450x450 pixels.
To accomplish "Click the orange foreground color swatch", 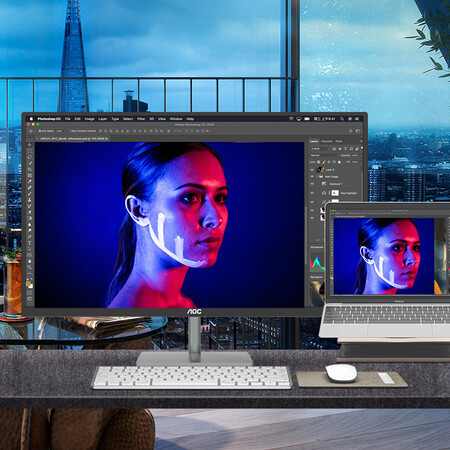I will click(28, 284).
